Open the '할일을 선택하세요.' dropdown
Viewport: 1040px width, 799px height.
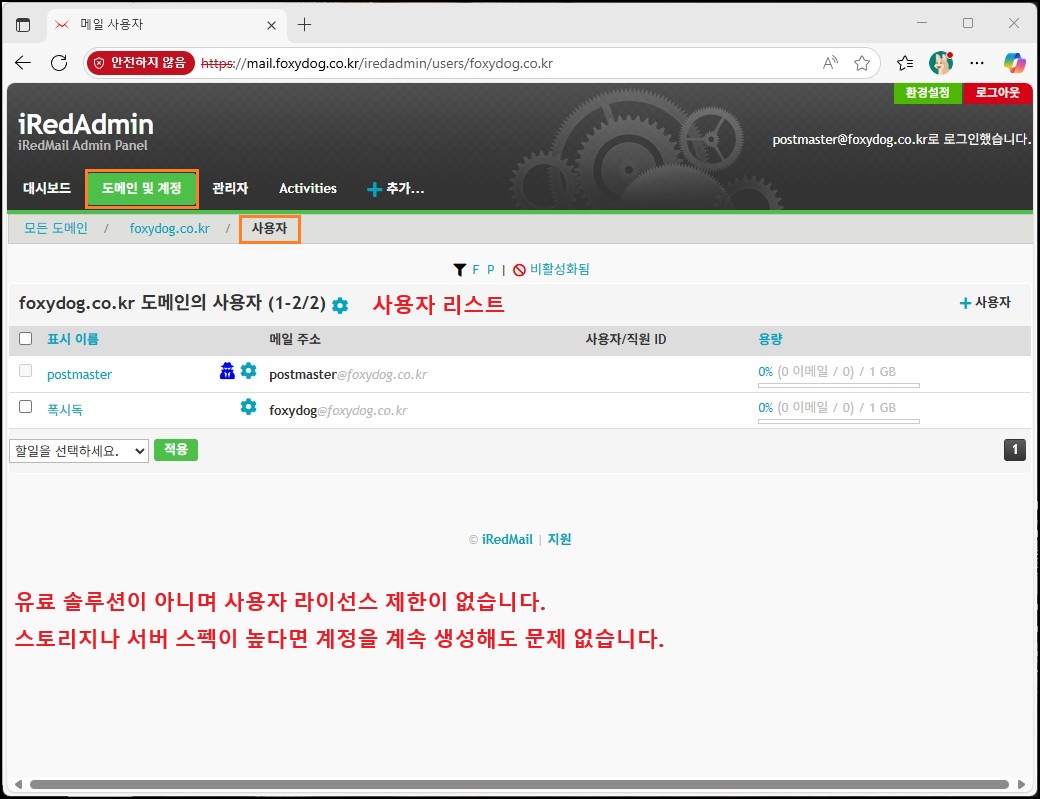tap(79, 451)
